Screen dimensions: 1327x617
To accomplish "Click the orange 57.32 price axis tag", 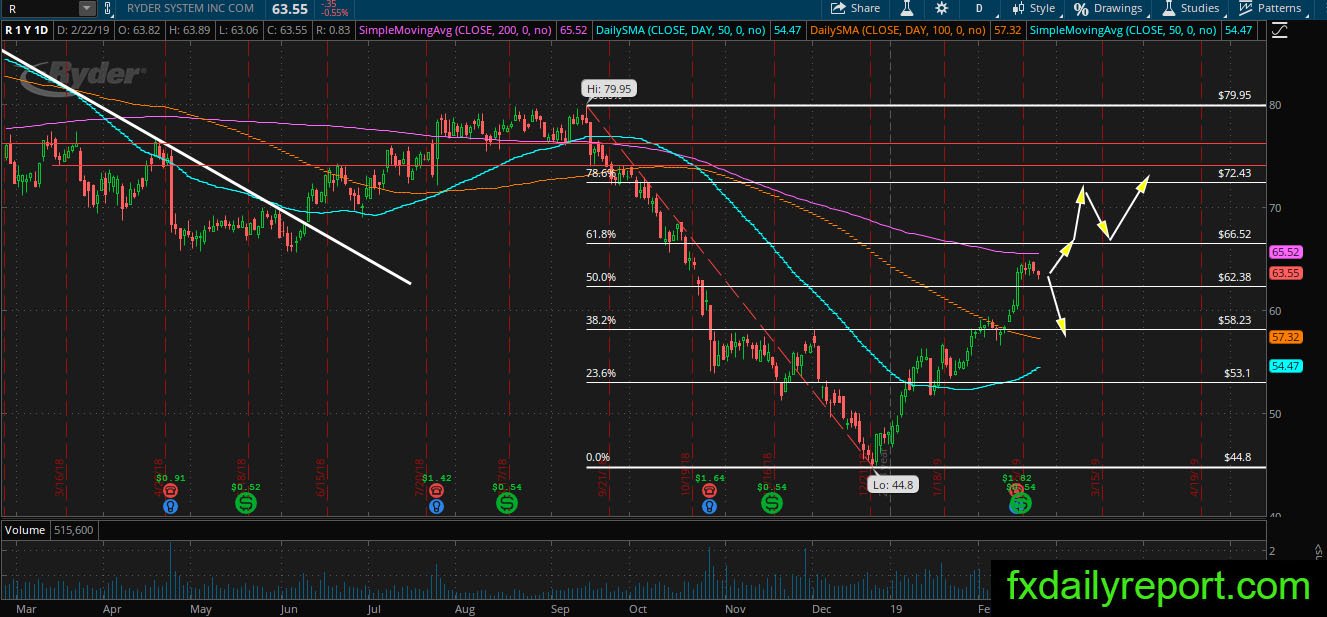I will coord(1284,338).
